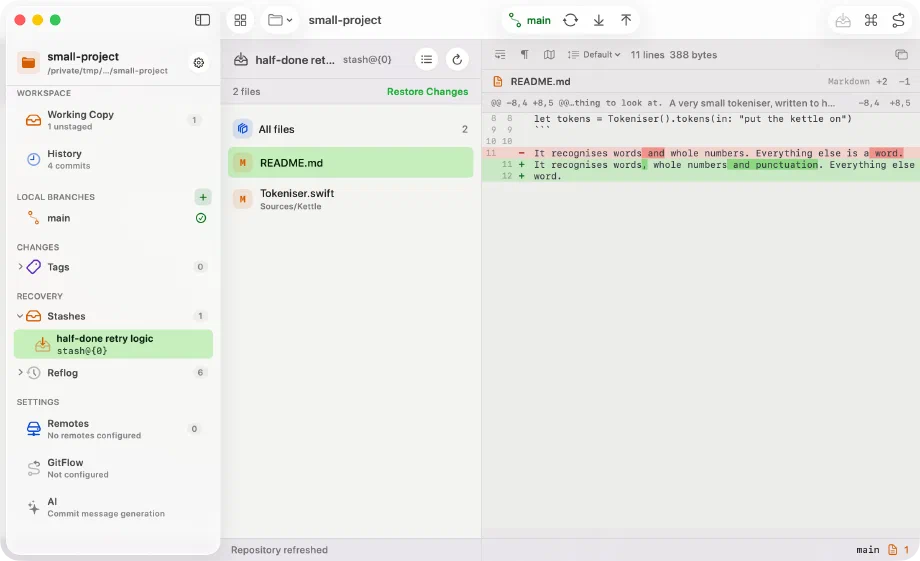The width and height of the screenshot is (920, 561).
Task: Click the +2 added lines counter
Action: pyautogui.click(x=881, y=82)
